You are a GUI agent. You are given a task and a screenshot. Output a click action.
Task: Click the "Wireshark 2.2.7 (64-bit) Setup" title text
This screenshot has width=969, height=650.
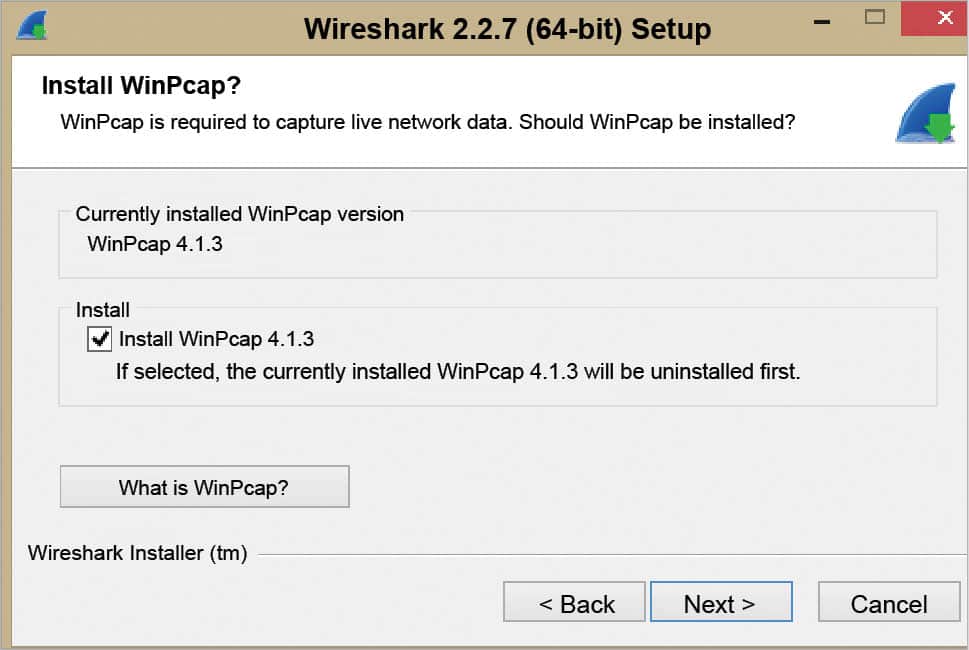(507, 28)
